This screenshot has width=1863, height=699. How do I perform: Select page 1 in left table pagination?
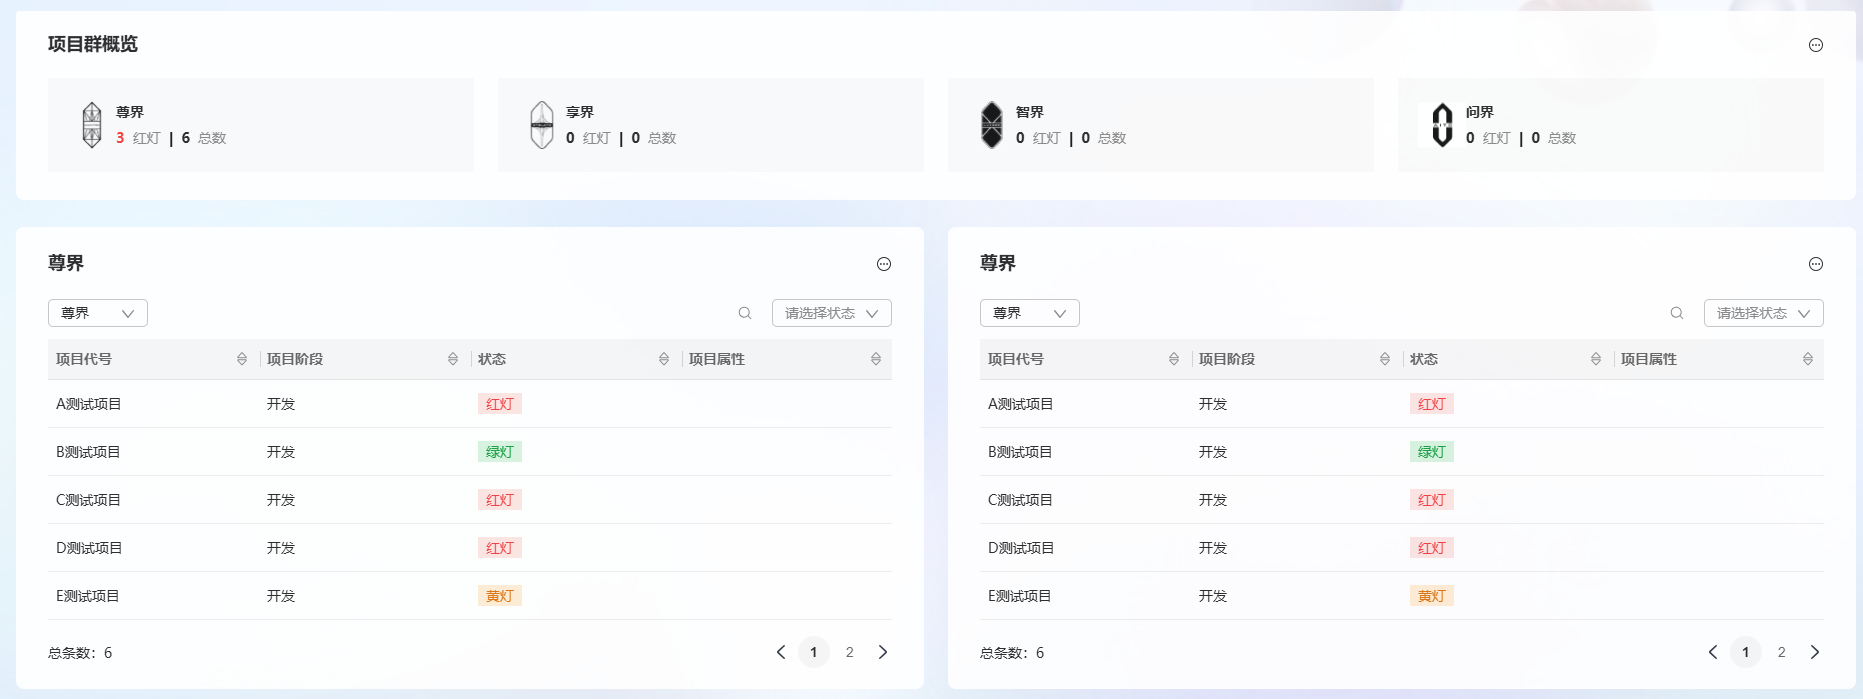[x=814, y=652]
